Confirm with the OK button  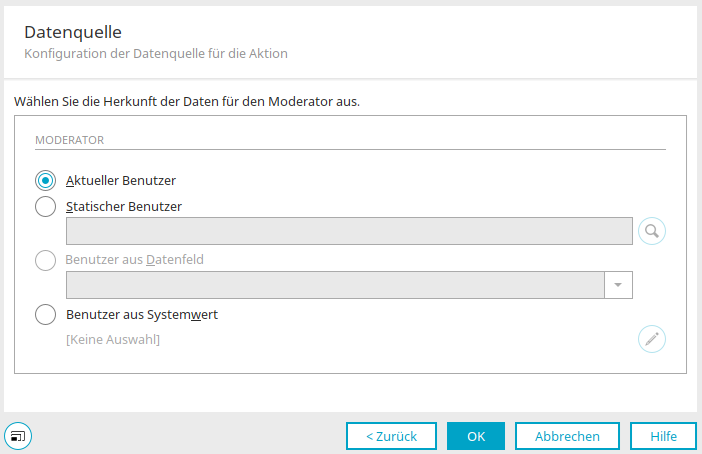pos(476,436)
